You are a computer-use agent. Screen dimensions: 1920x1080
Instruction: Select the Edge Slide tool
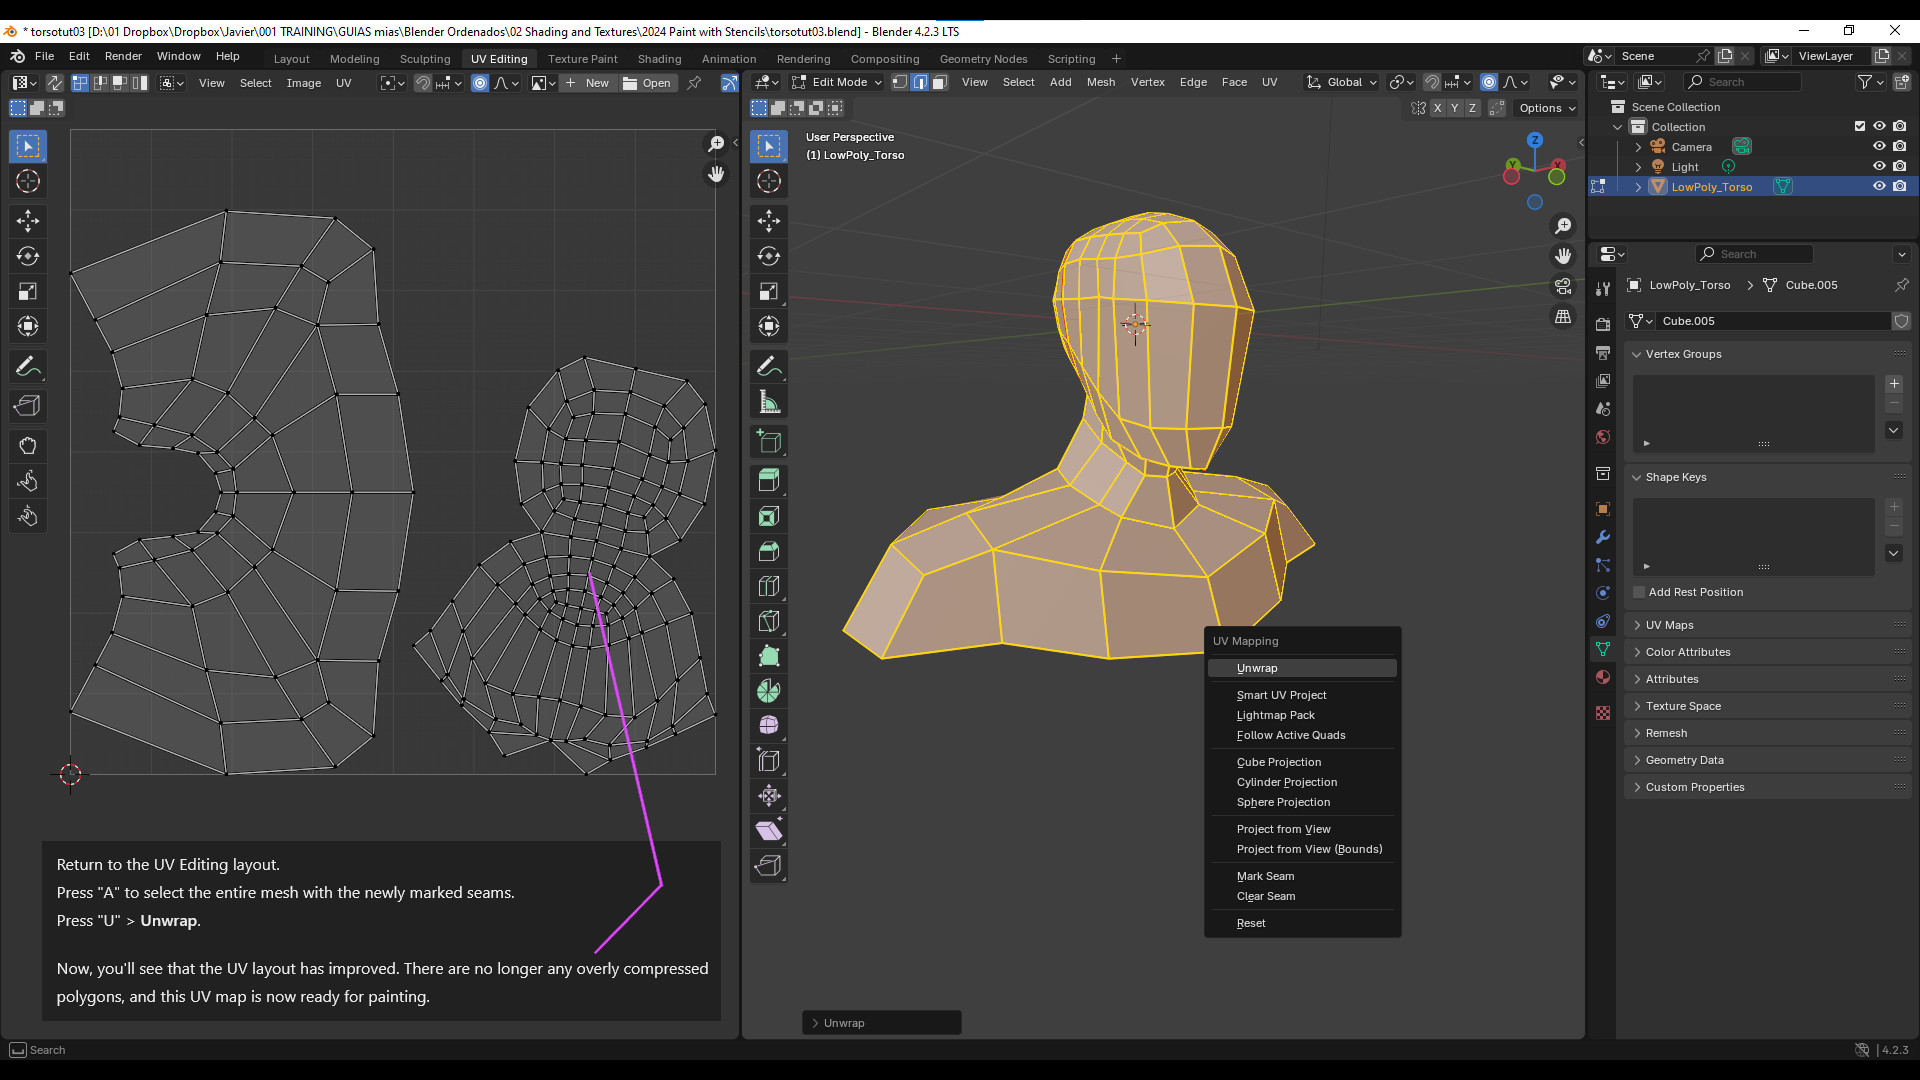(x=769, y=760)
